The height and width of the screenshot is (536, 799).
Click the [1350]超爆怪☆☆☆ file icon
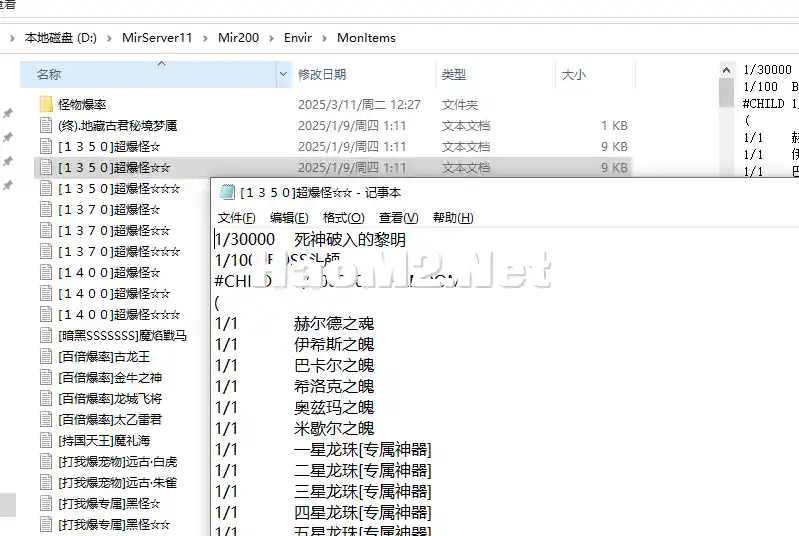tap(46, 189)
